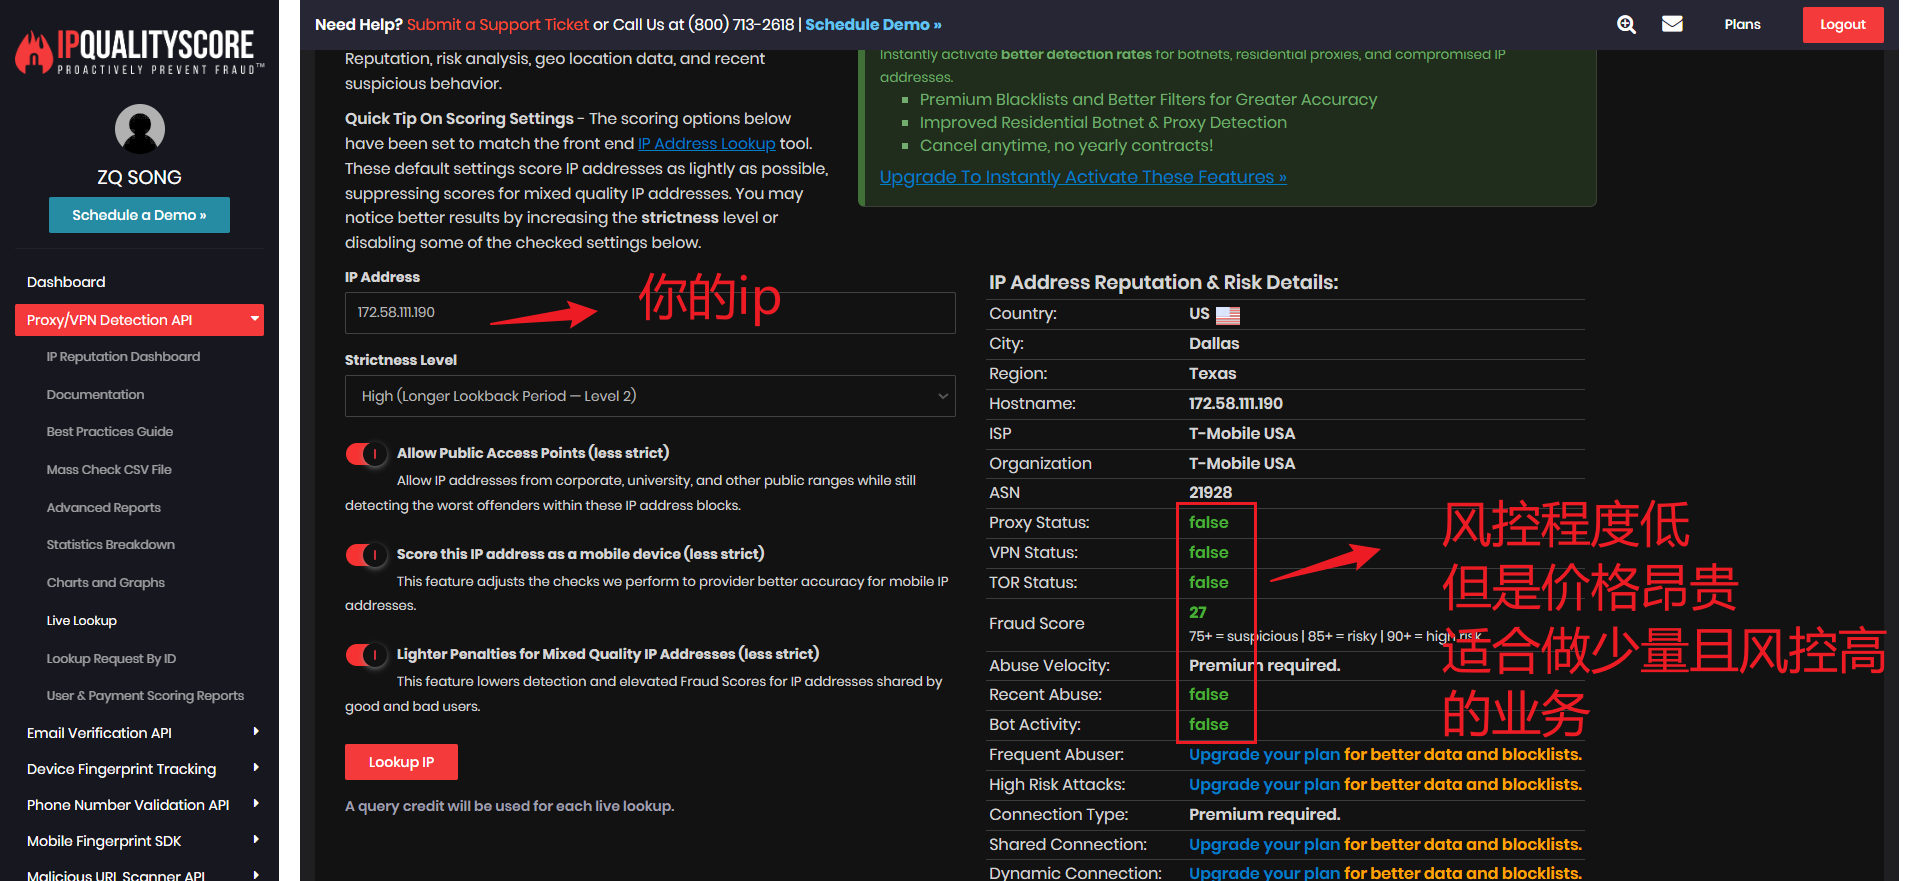Open the envelope messages icon
This screenshot has height=881, width=1920.
click(x=1672, y=24)
